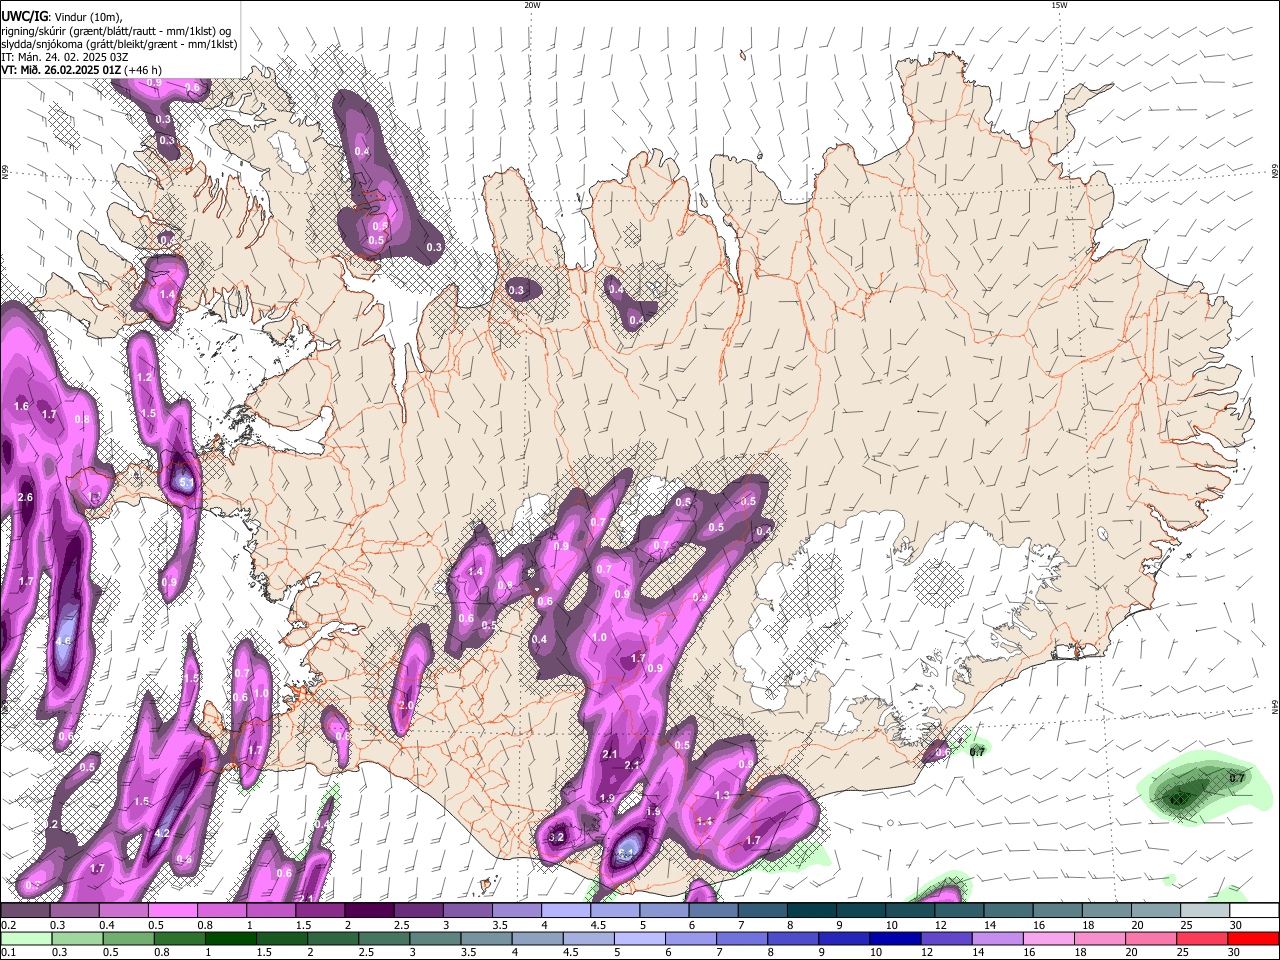Click the '2.6' precipitation value on the left edge

(x=25, y=497)
